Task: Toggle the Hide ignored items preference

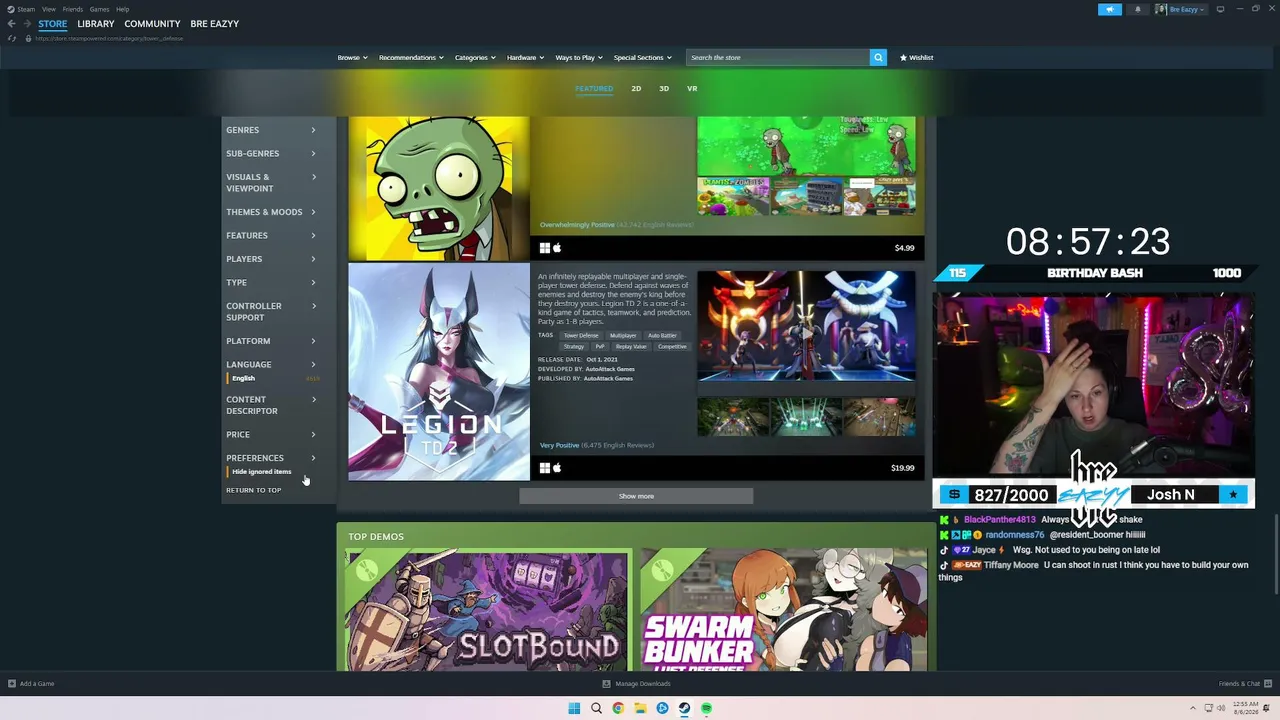Action: tap(261, 472)
